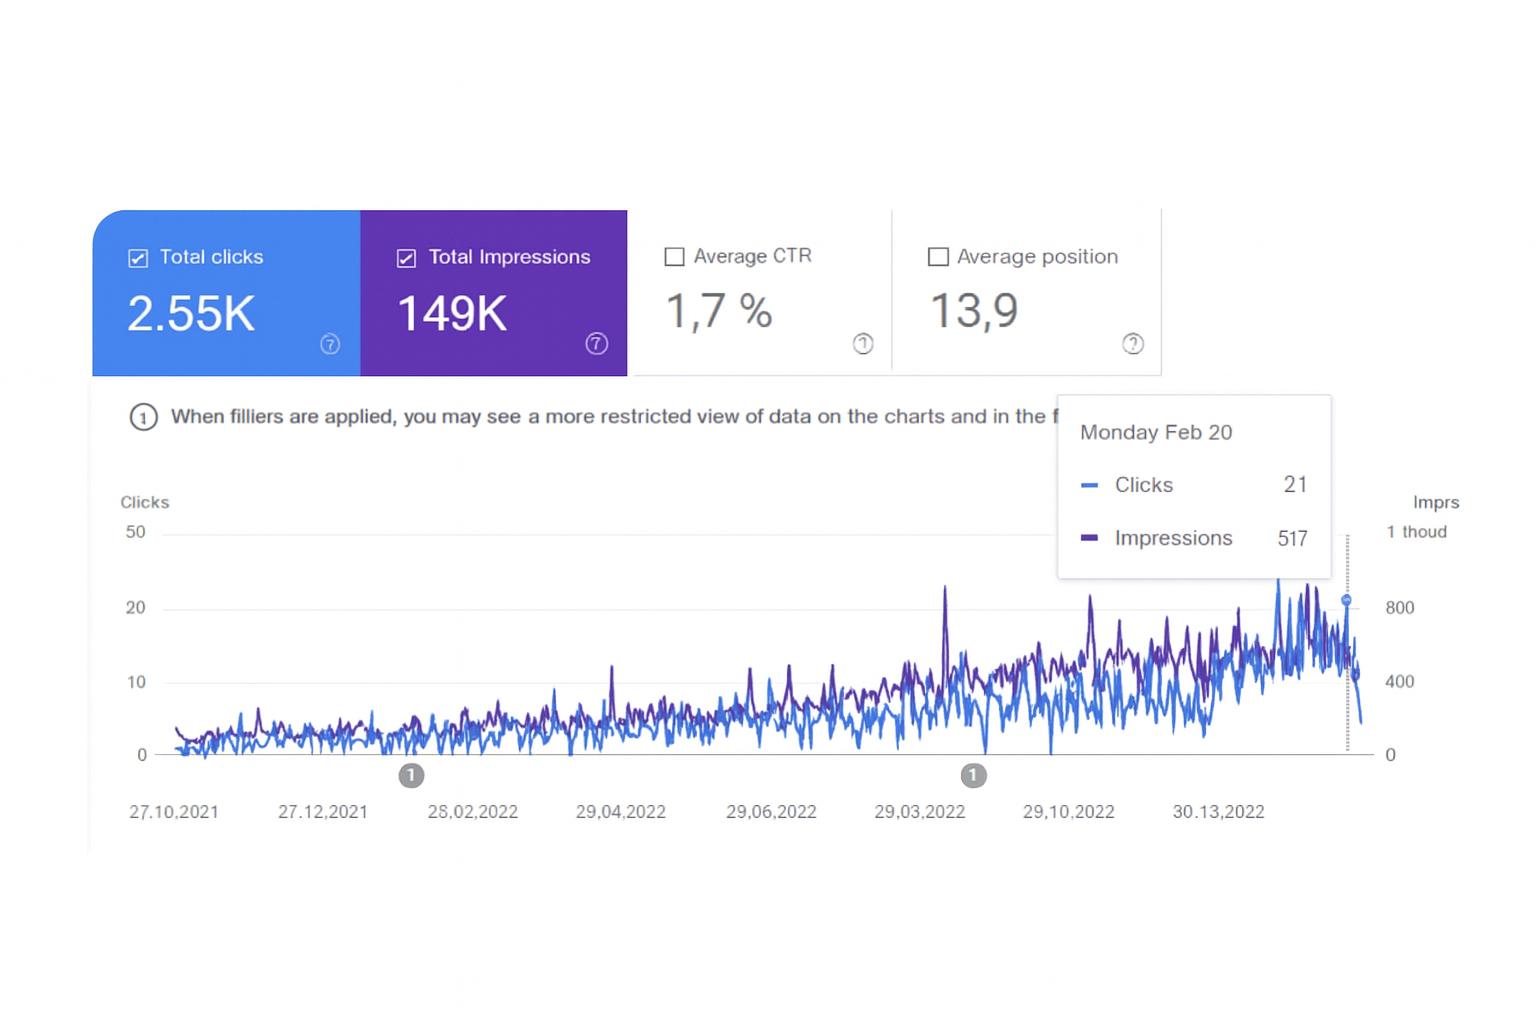Click the 13,9 average position value
The height and width of the screenshot is (1024, 1536).
coord(974,311)
